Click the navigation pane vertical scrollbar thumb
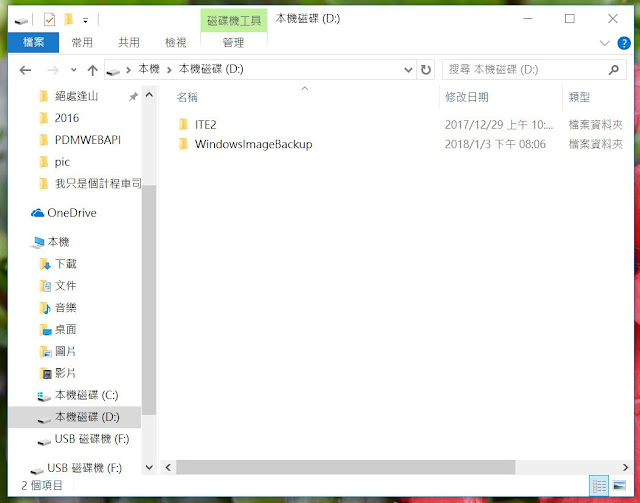The height and width of the screenshot is (503, 640). coord(149,299)
